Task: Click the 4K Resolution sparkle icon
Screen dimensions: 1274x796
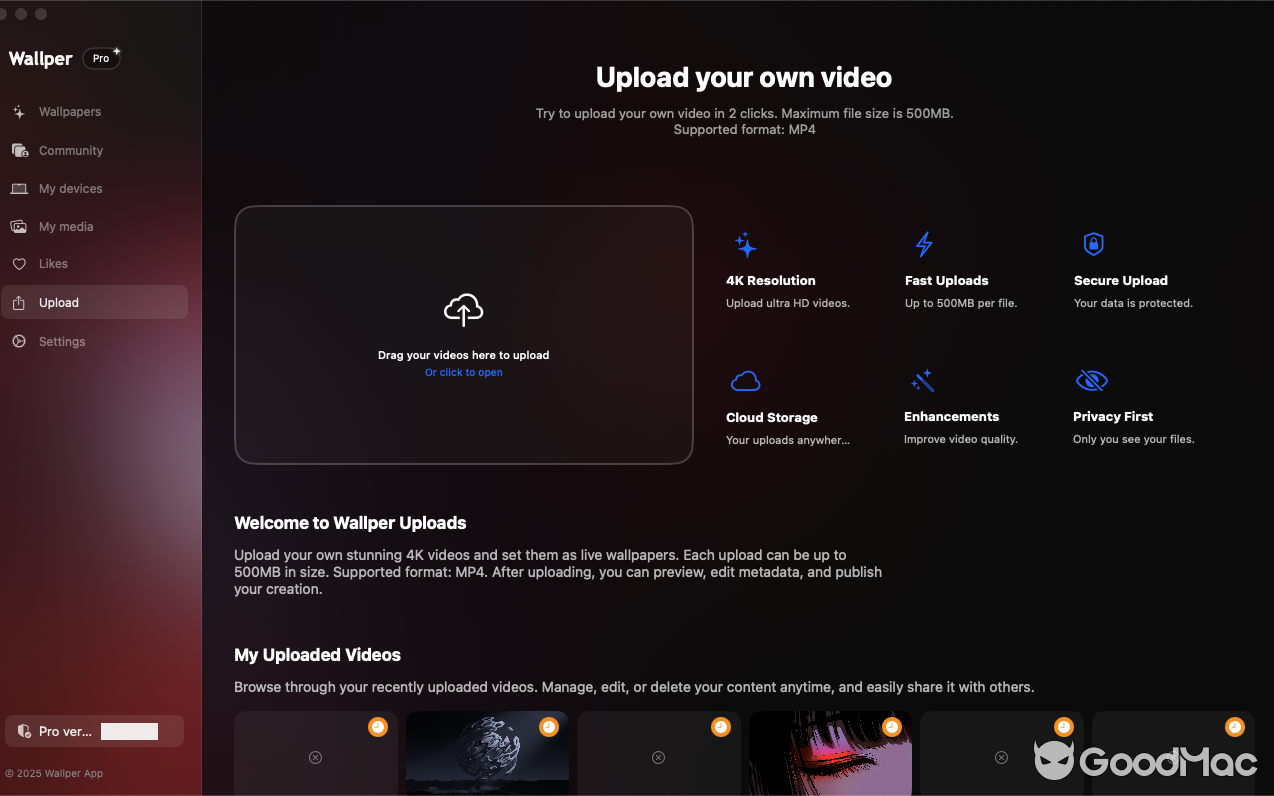Action: pyautogui.click(x=744, y=244)
